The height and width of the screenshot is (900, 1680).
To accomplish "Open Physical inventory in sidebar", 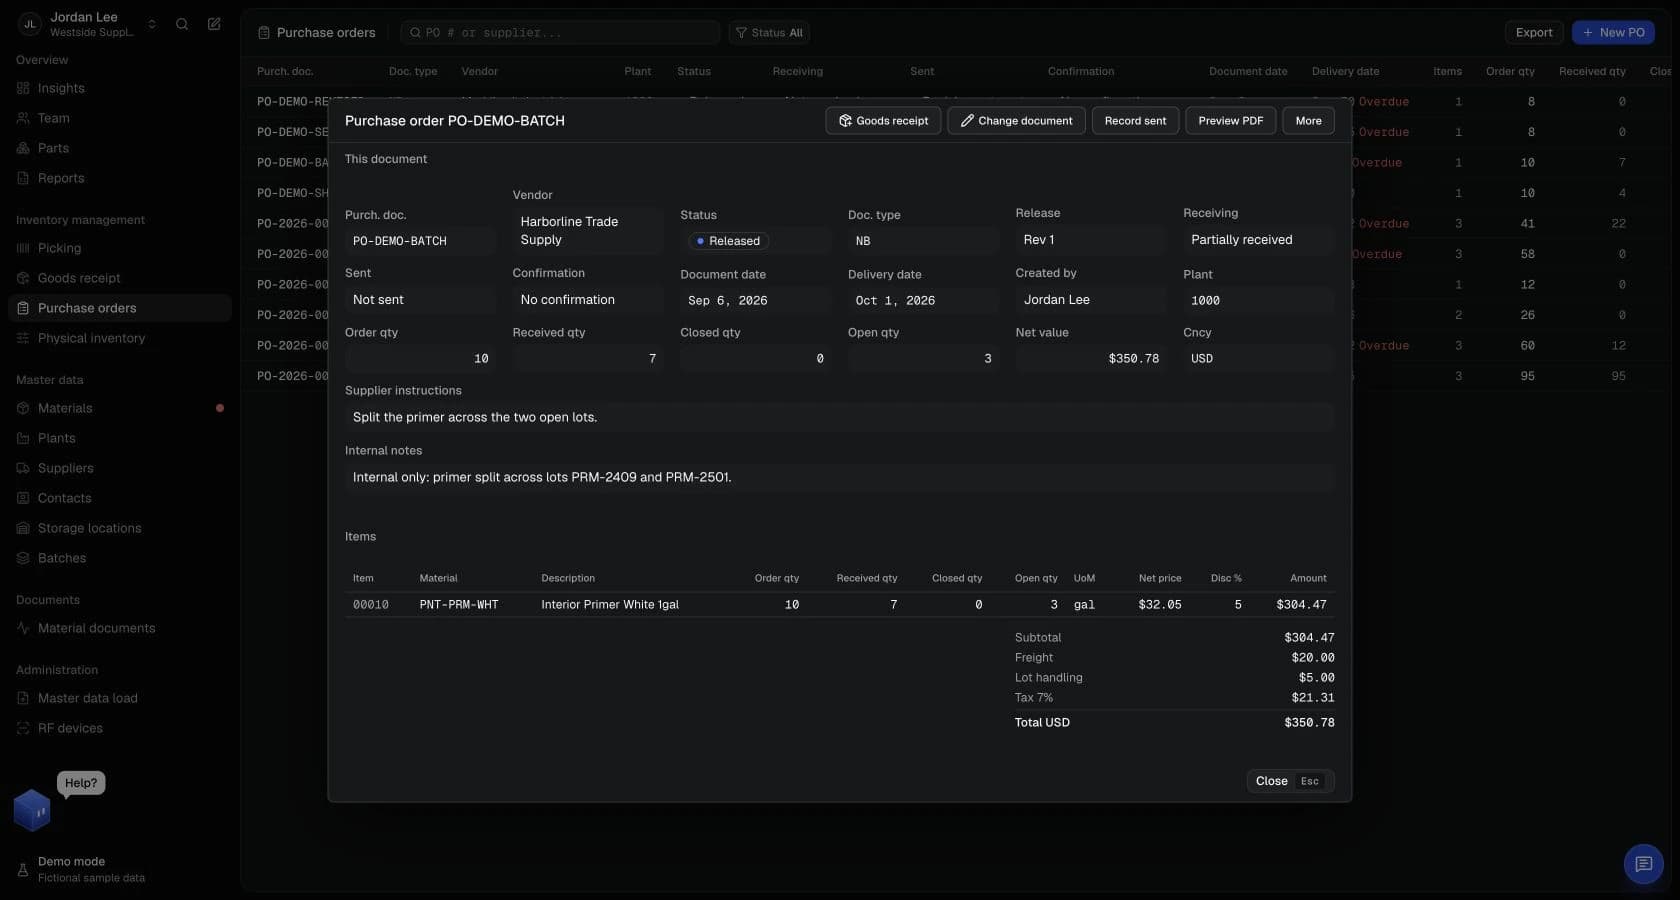I will point(120,338).
